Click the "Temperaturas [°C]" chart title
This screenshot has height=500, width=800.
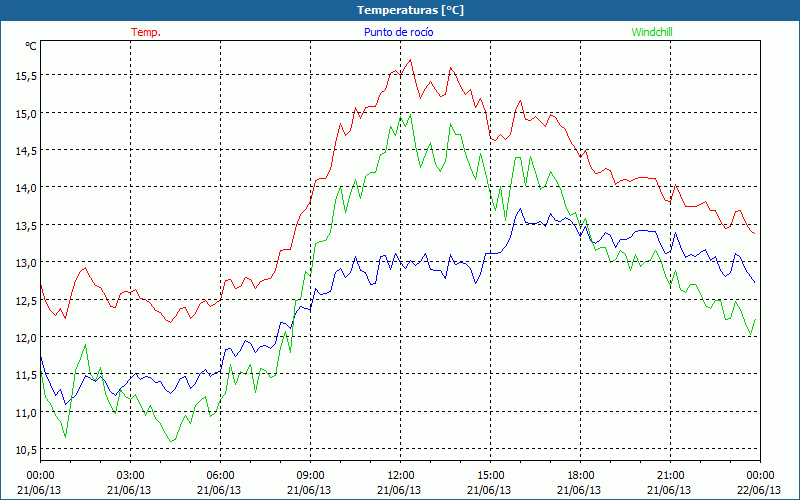click(410, 10)
